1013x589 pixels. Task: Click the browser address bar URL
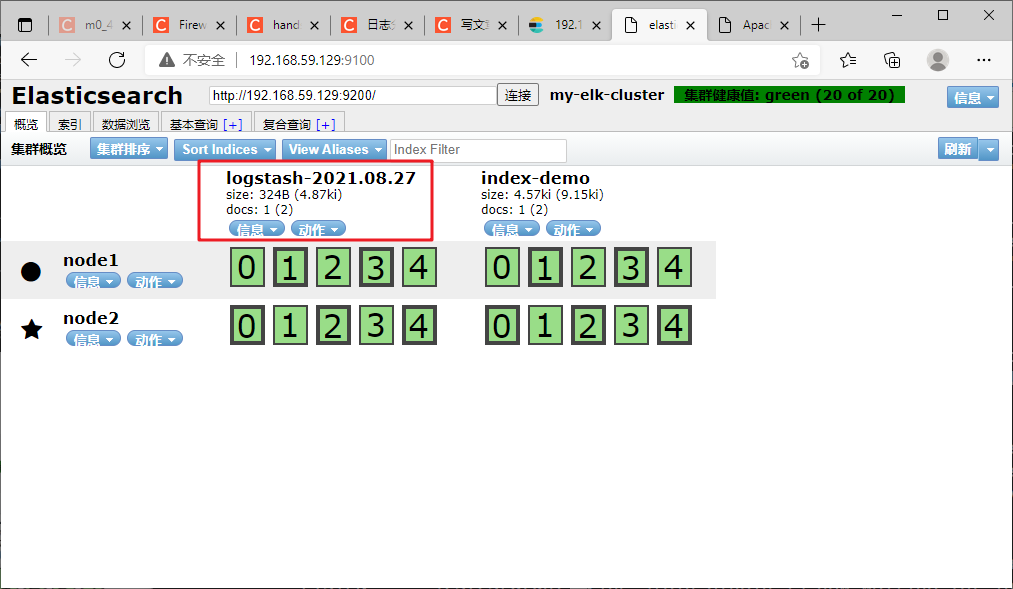click(x=312, y=60)
